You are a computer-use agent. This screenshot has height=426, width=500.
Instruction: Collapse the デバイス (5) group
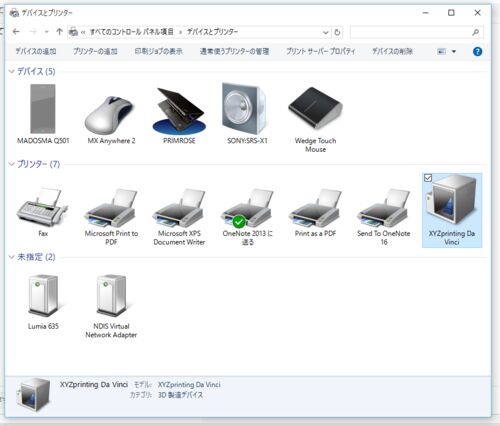click(x=12, y=71)
